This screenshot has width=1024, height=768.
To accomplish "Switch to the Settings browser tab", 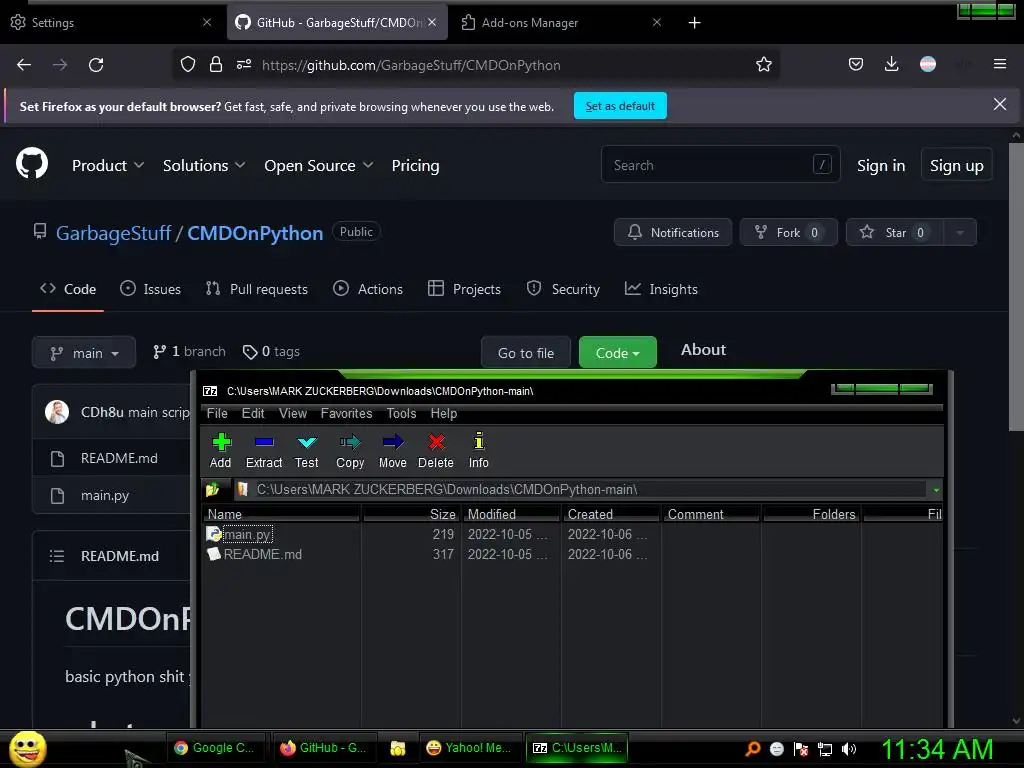I will [111, 23].
